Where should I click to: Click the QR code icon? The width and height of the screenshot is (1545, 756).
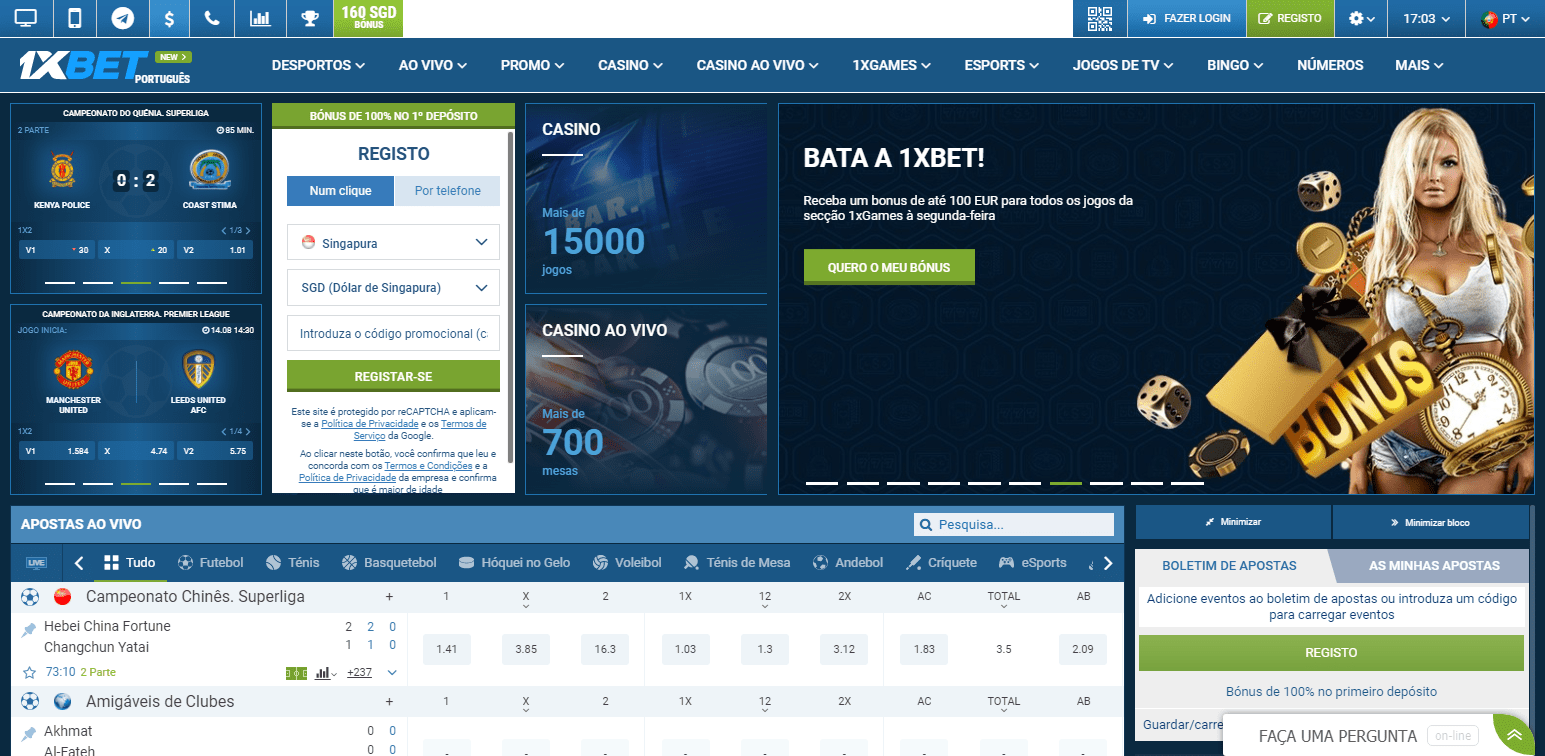[1100, 18]
